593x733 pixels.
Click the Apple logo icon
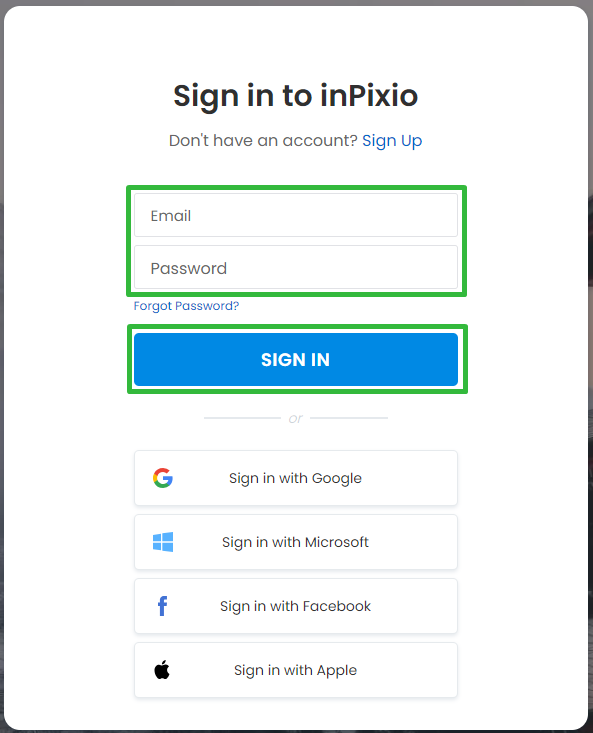(162, 670)
